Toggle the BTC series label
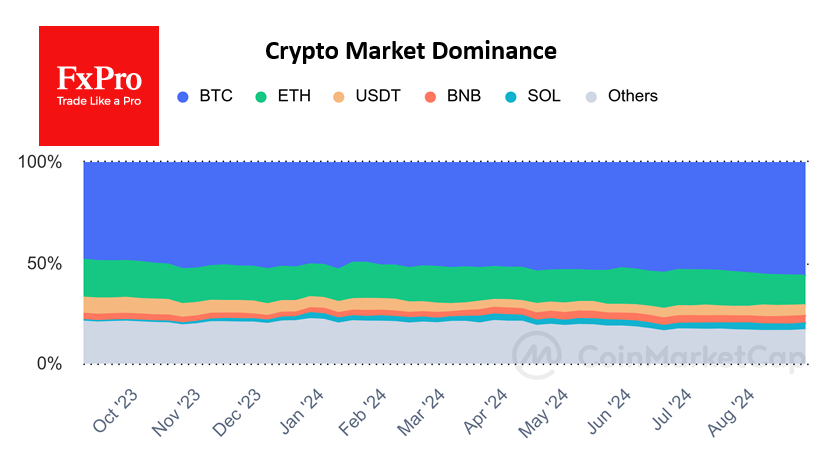Viewport: 835px width, 470px height. pos(215,97)
